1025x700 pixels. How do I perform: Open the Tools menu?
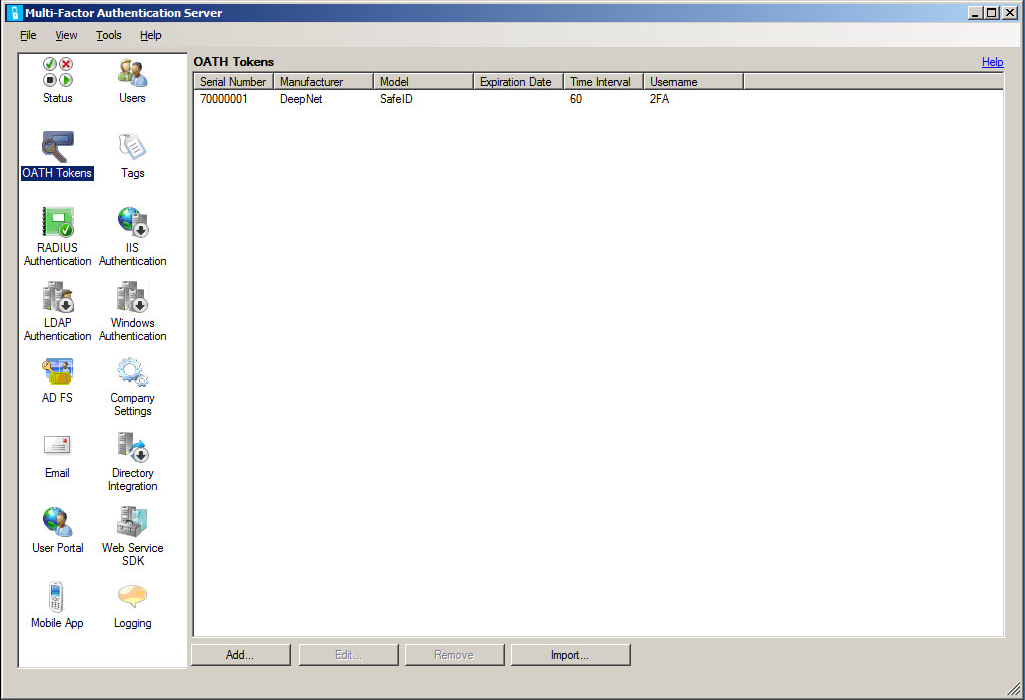coord(109,35)
